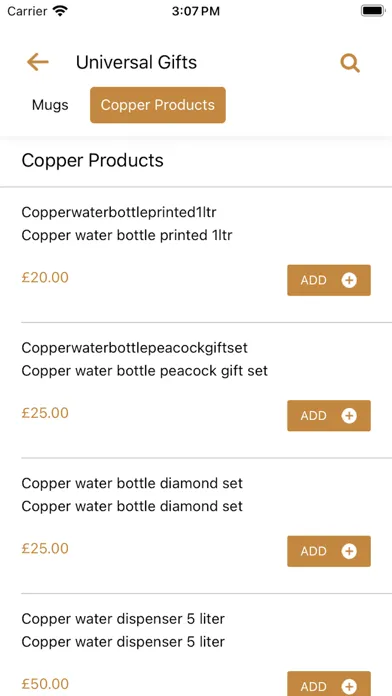Add Copper water bottle printed 1ltr
Image resolution: width=392 pixels, height=696 pixels.
329,280
